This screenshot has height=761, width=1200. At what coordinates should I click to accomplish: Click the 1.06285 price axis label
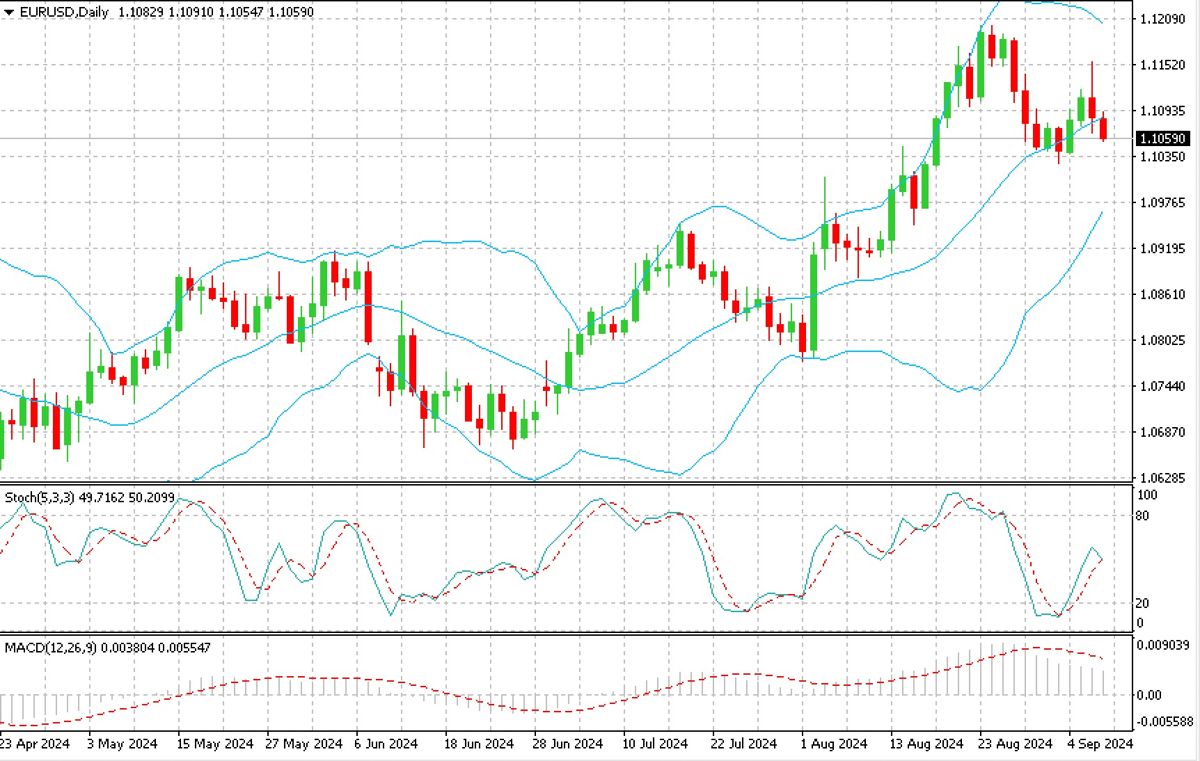click(1163, 478)
